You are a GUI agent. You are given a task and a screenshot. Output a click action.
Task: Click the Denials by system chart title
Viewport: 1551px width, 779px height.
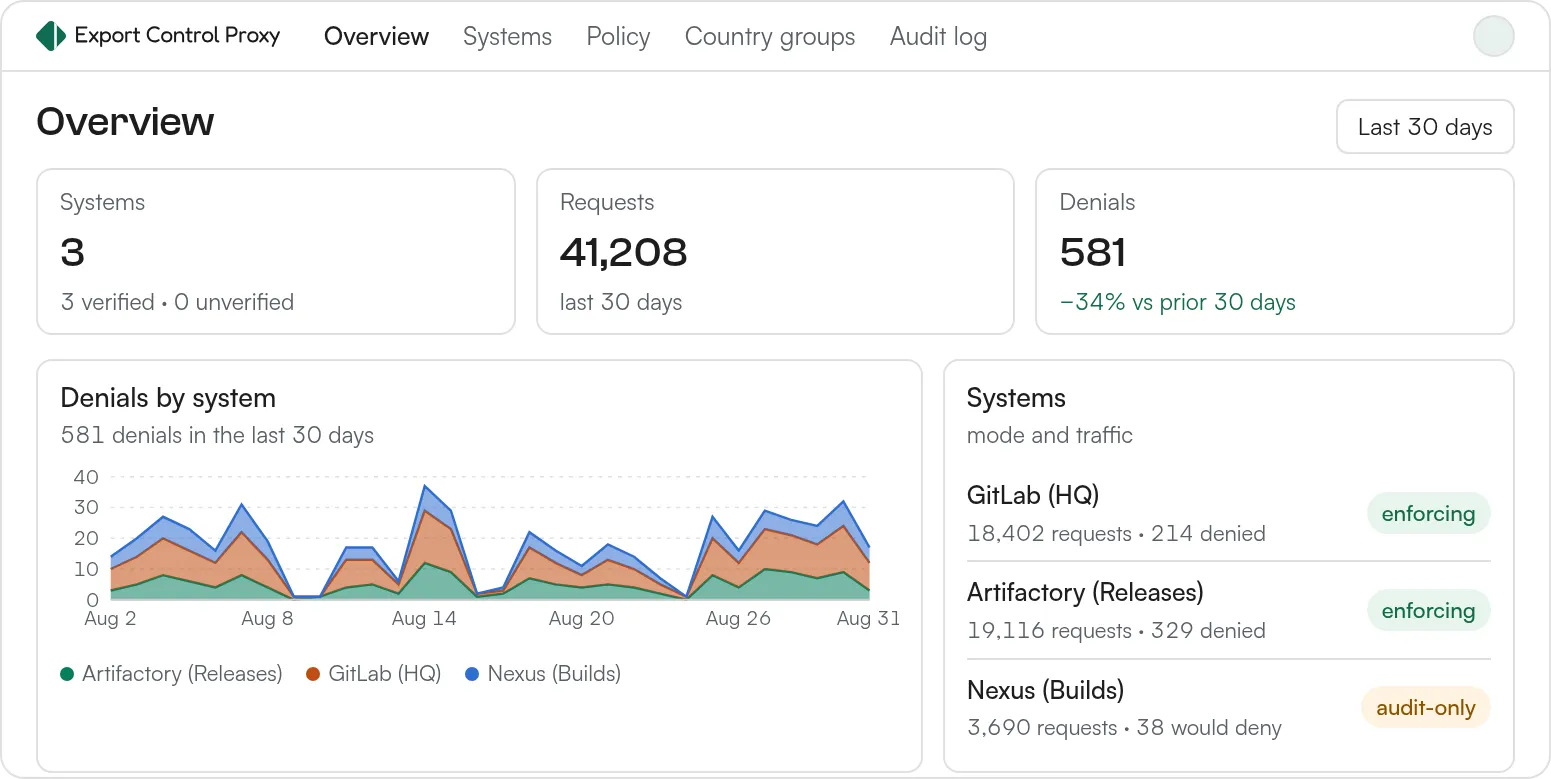(168, 398)
